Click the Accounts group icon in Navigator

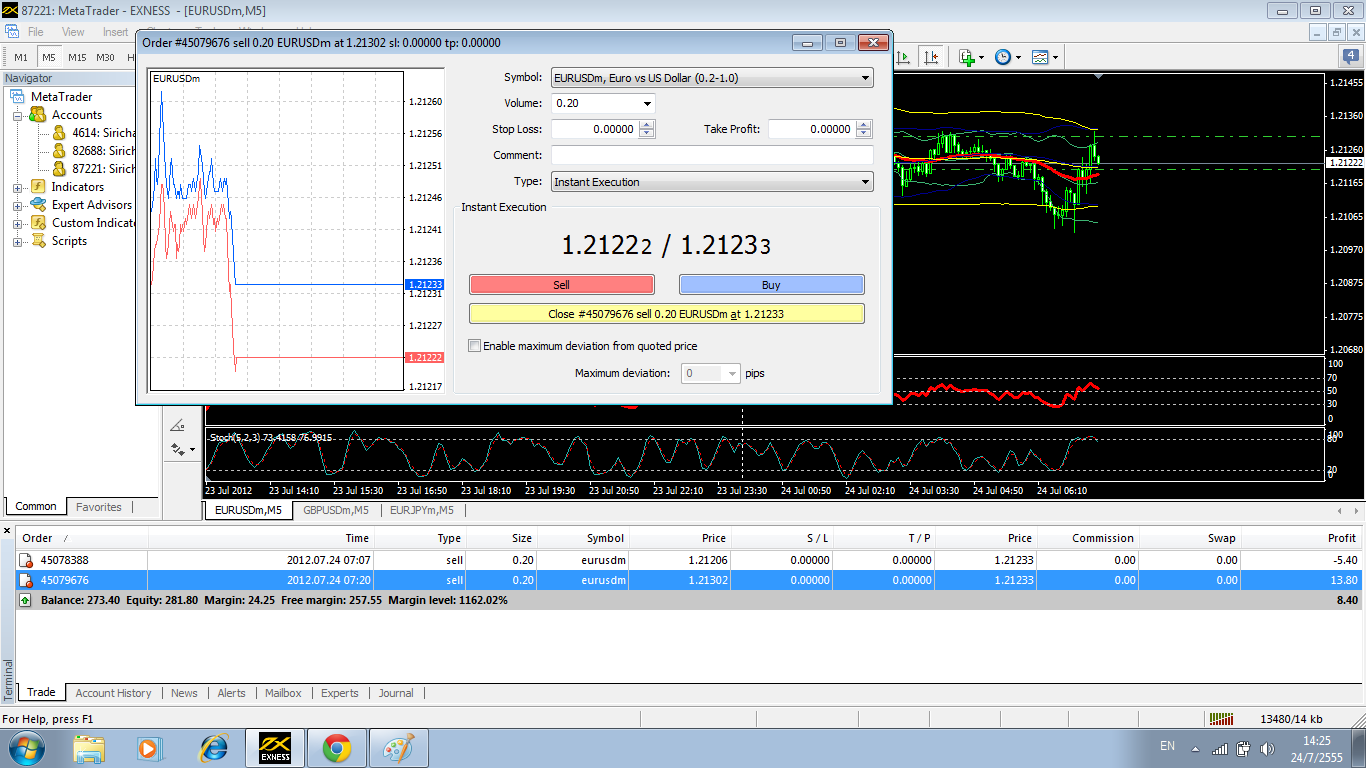(38, 115)
